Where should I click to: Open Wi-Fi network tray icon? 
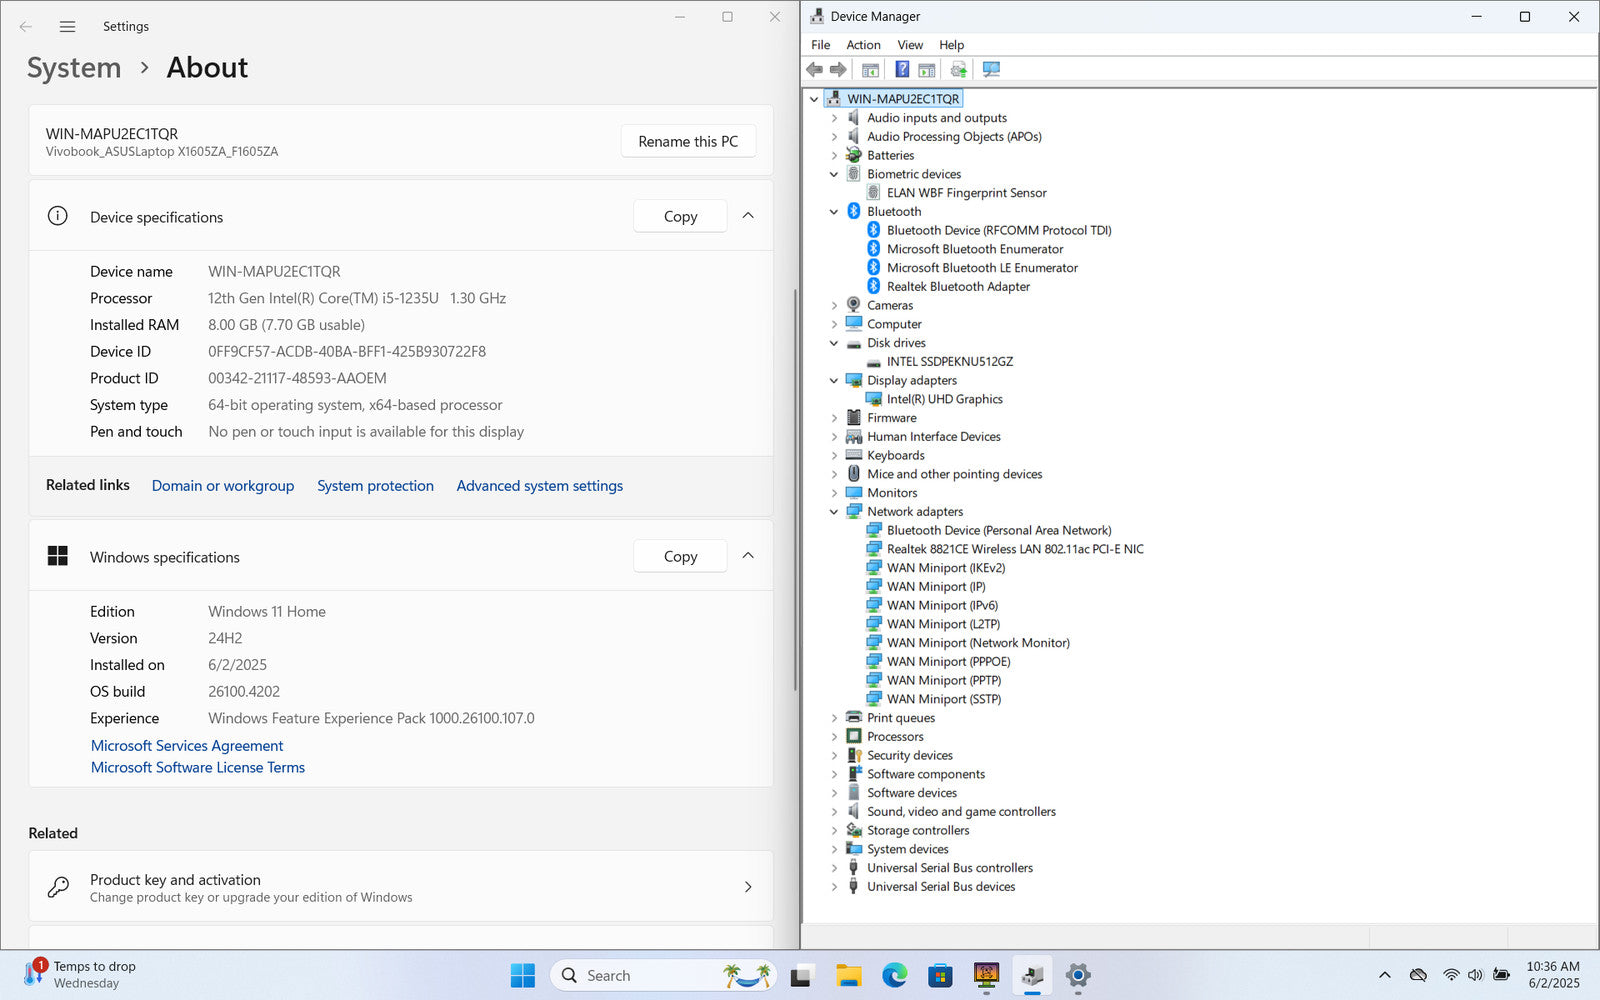pyautogui.click(x=1450, y=975)
